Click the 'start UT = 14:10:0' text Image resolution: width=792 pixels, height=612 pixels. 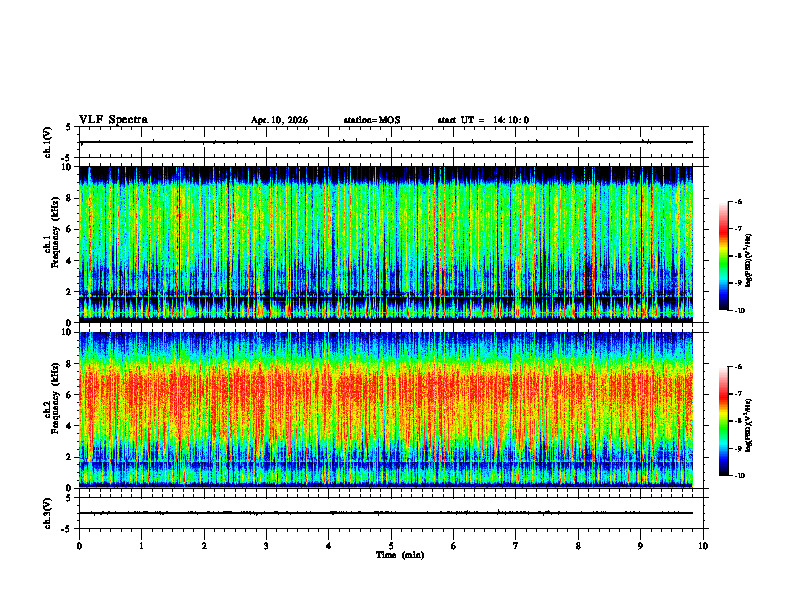tap(483, 120)
